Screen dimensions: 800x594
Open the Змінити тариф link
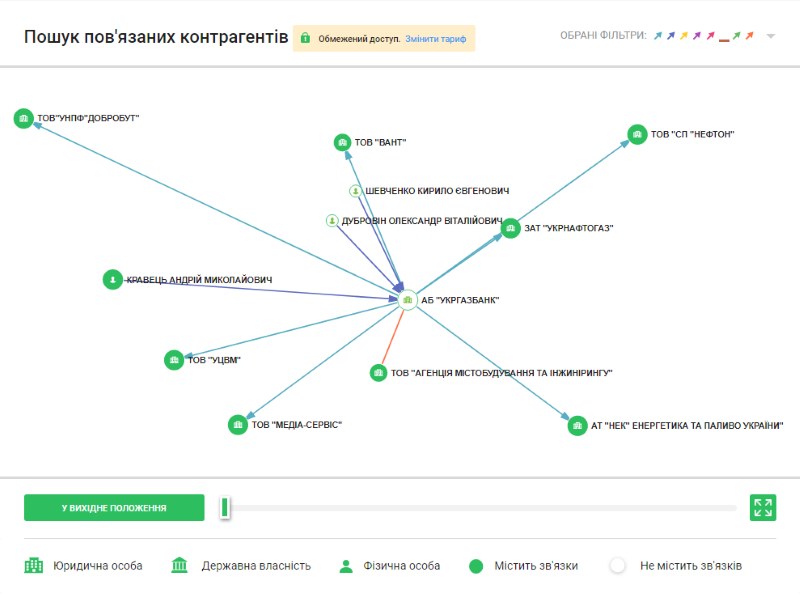point(436,39)
